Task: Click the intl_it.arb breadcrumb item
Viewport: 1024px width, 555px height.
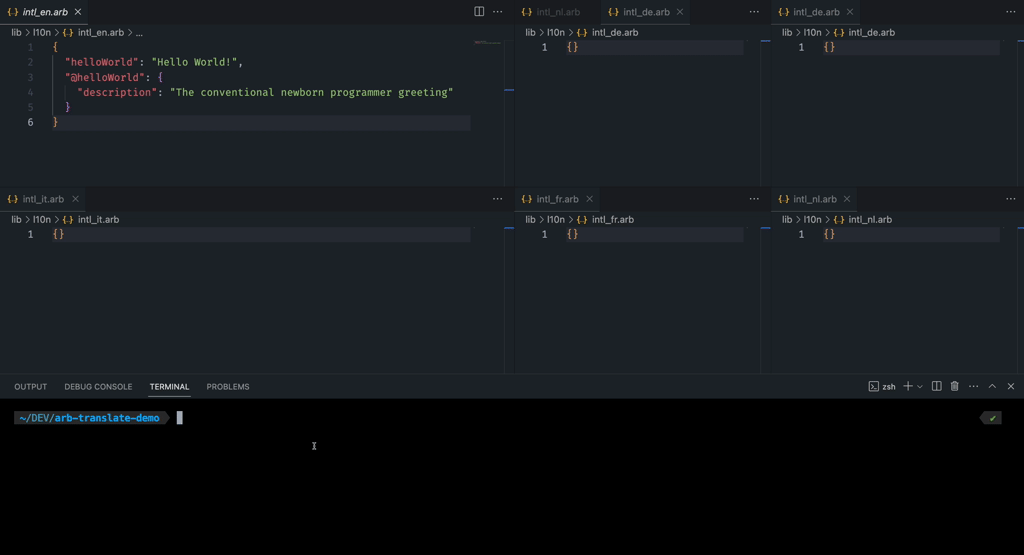Action: coord(98,219)
